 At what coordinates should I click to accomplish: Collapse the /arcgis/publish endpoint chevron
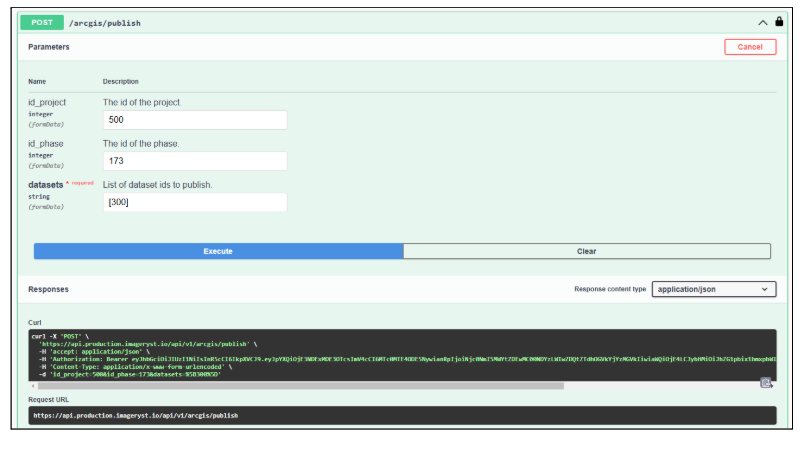point(763,23)
